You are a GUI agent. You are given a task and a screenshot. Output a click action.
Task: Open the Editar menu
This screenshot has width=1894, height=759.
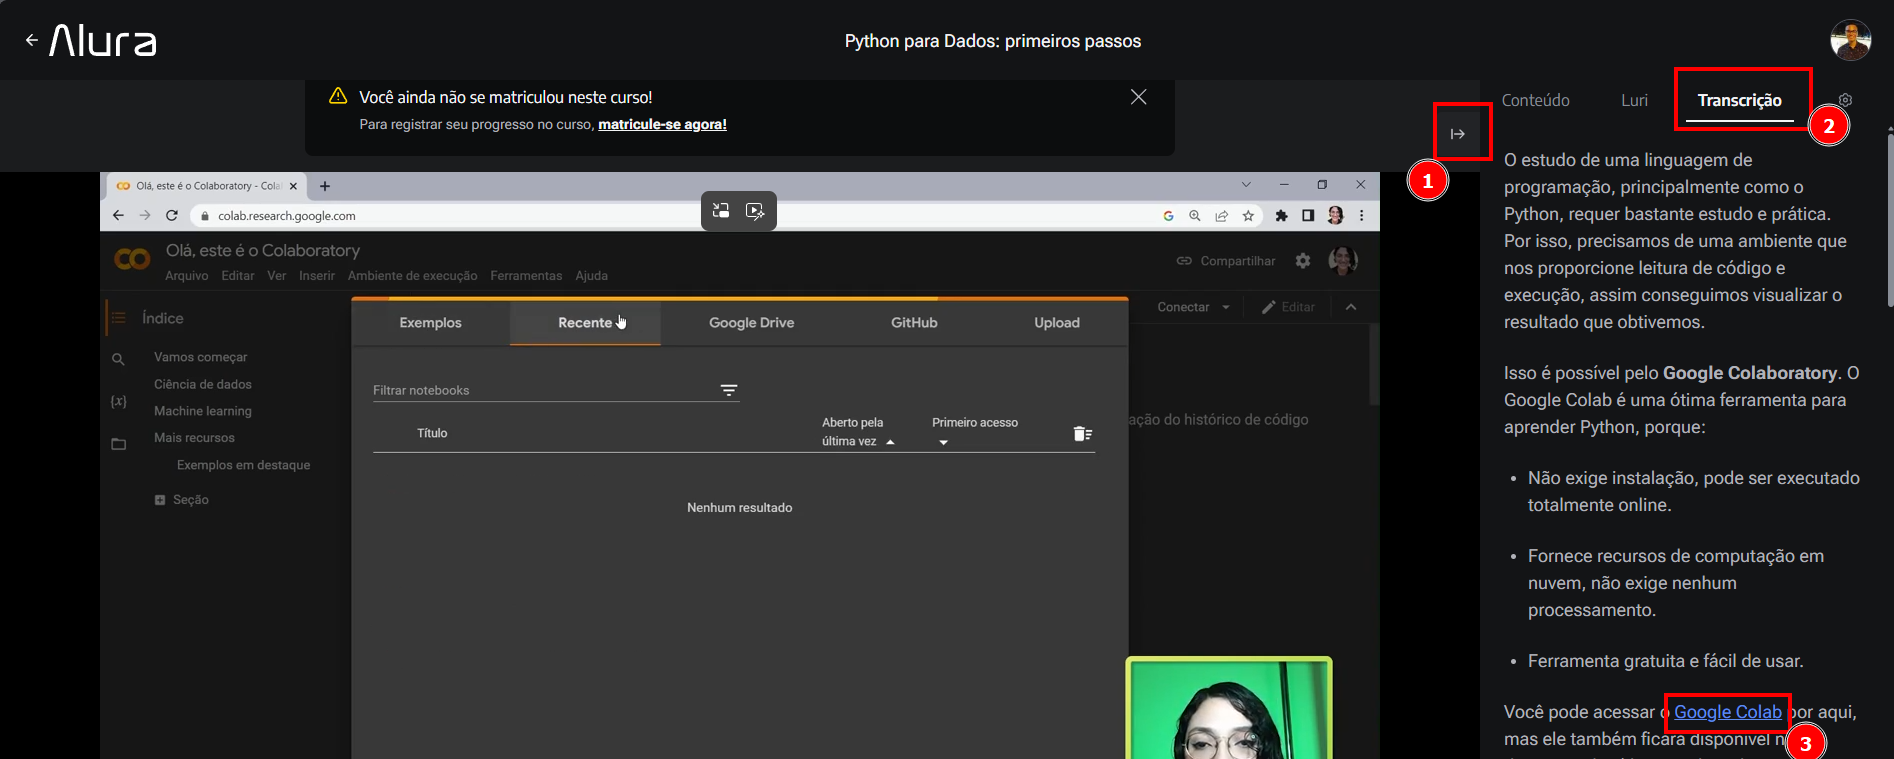[238, 276]
